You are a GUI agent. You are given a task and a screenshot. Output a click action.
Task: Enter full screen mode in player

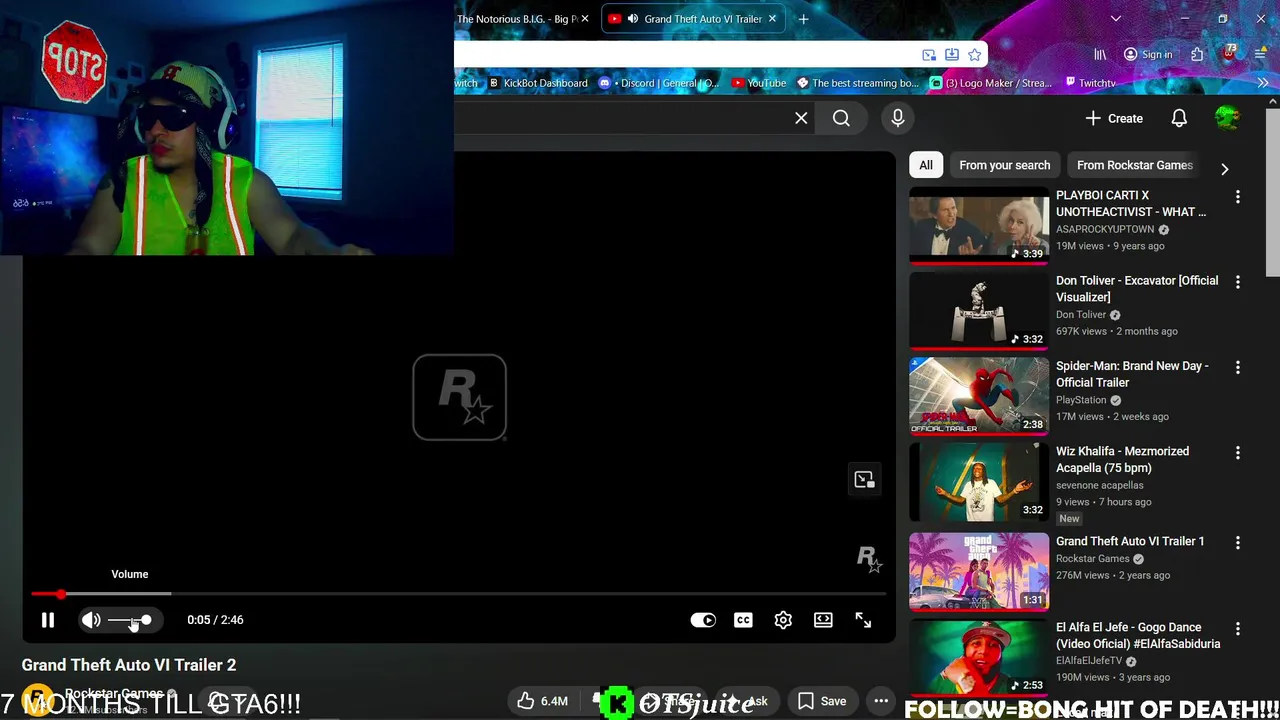(863, 620)
